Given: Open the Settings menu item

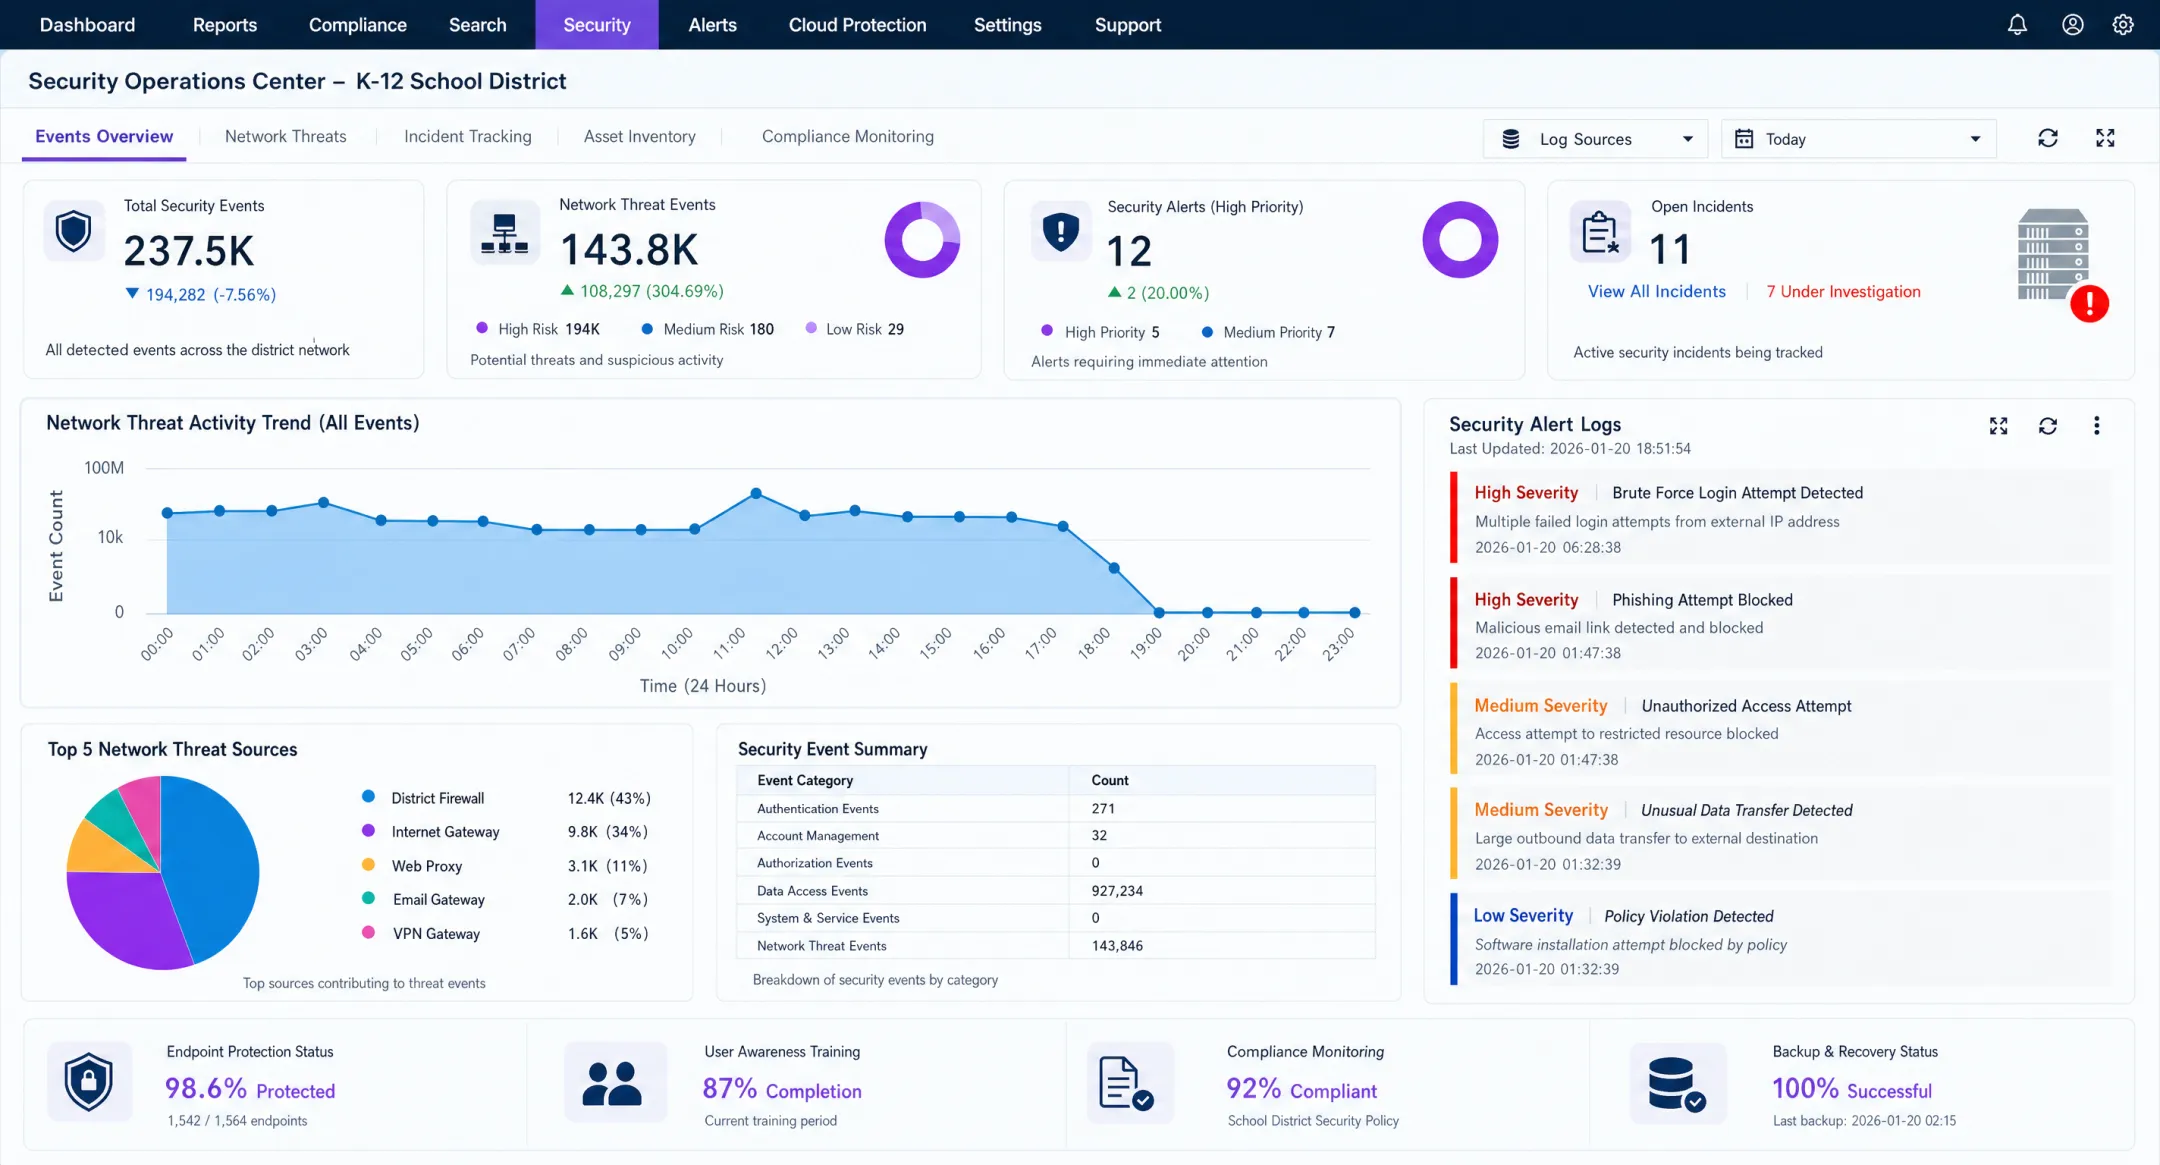Looking at the screenshot, I should pyautogui.click(x=1007, y=25).
